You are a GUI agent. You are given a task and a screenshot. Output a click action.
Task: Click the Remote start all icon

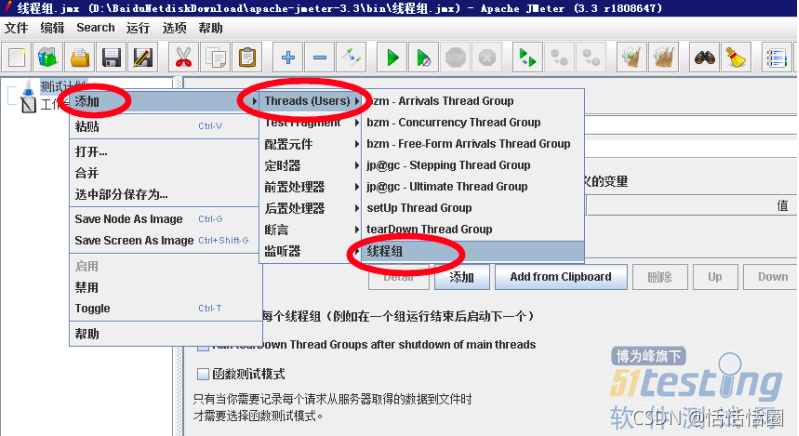coord(527,58)
